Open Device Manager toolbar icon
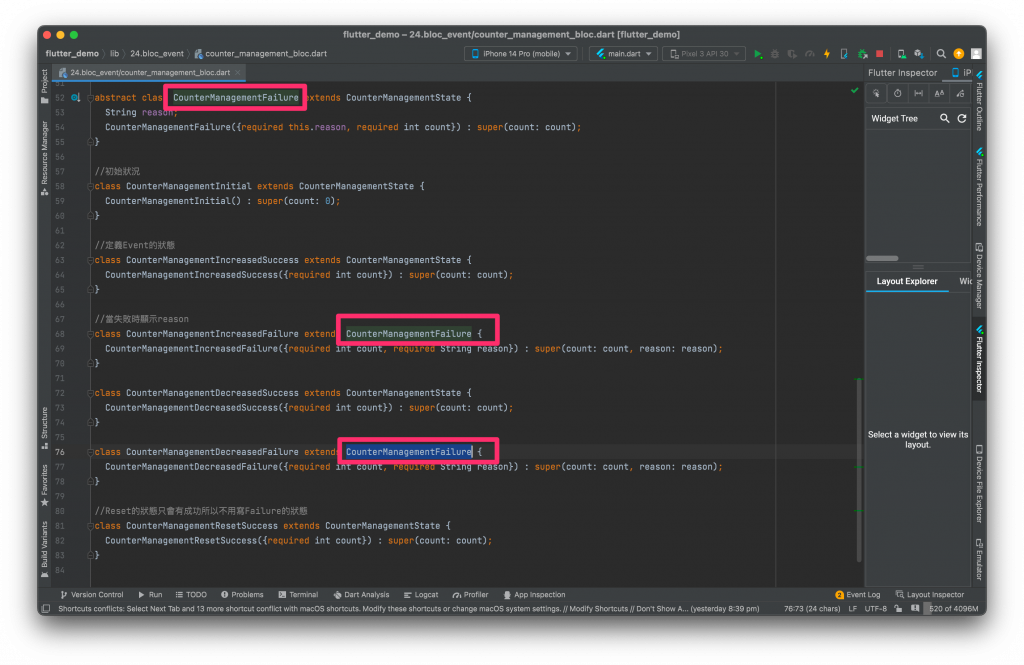Viewport: 1024px width, 665px height. pyautogui.click(x=901, y=54)
